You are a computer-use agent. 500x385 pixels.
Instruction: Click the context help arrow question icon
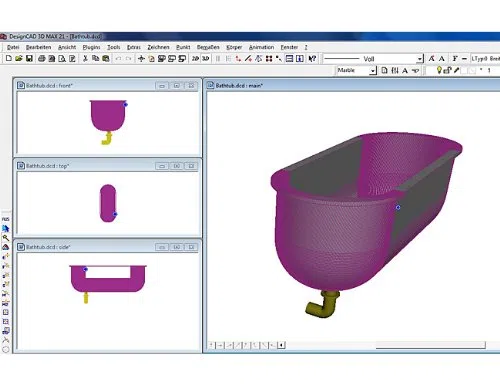[x=312, y=59]
